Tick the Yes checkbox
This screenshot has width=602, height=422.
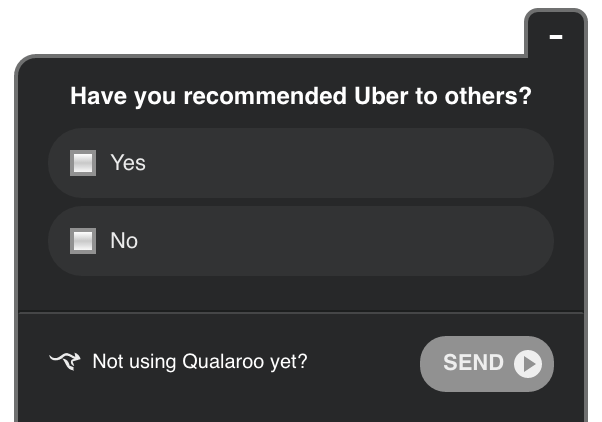pyautogui.click(x=83, y=163)
